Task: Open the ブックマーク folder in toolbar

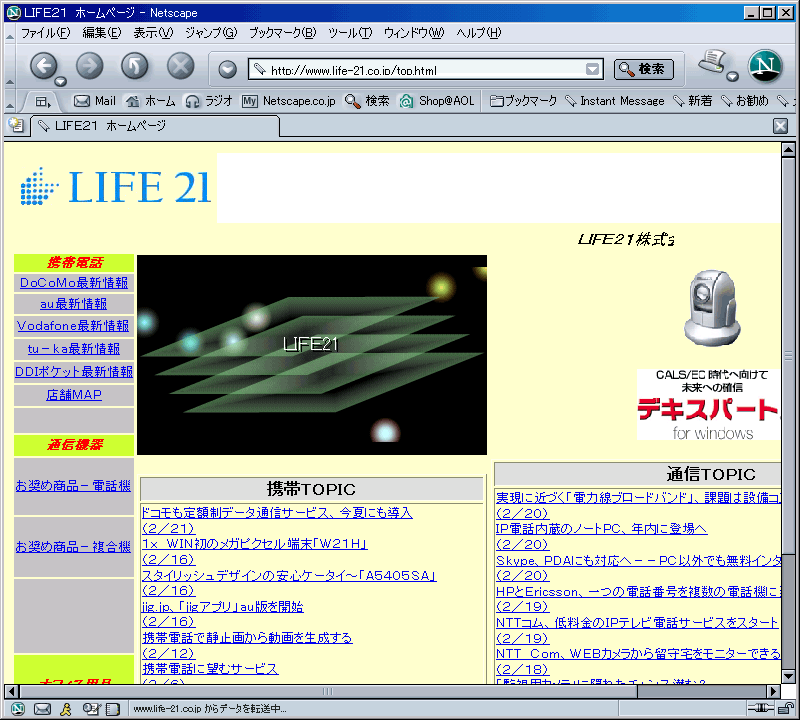Action: click(523, 101)
